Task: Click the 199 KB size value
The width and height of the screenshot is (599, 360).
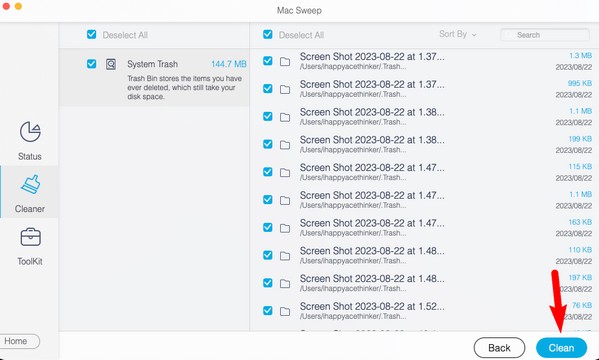Action: point(580,139)
